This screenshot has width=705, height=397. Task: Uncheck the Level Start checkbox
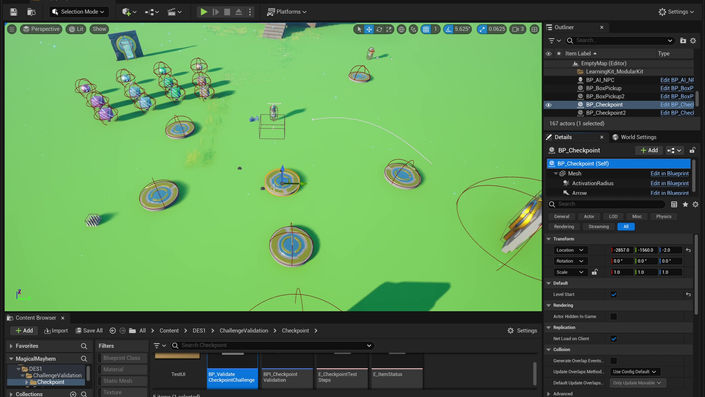point(614,294)
